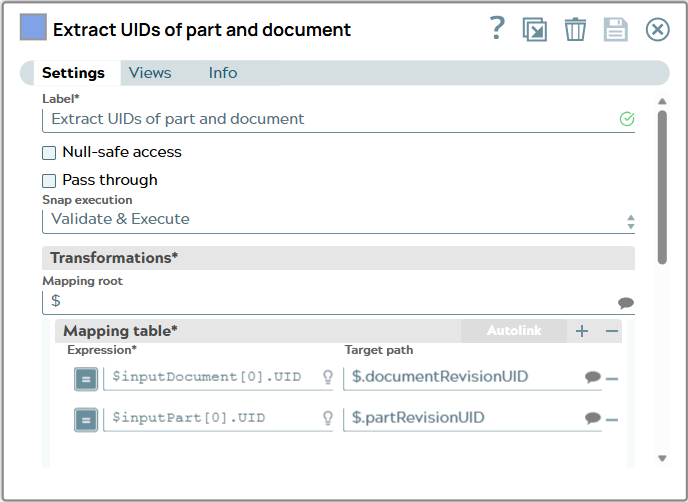Click the Expression column header
This screenshot has width=688, height=502.
[102, 350]
